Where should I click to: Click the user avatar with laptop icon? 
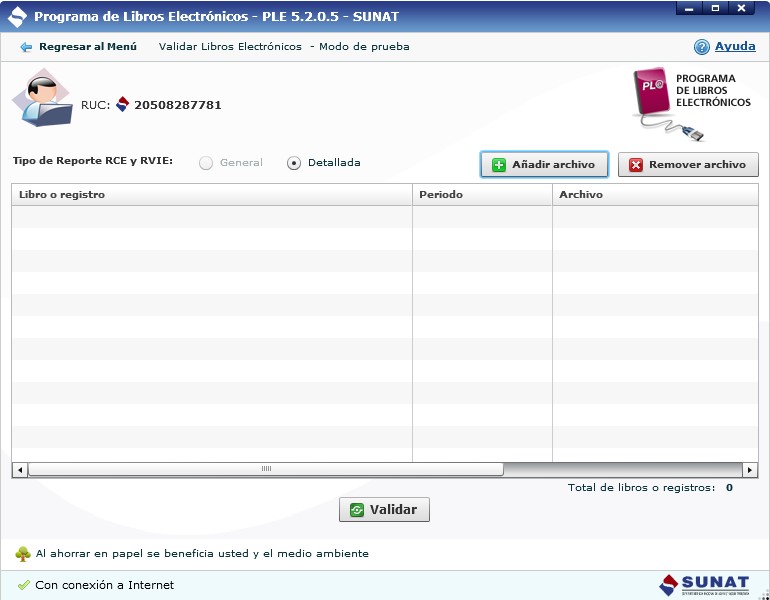42,102
